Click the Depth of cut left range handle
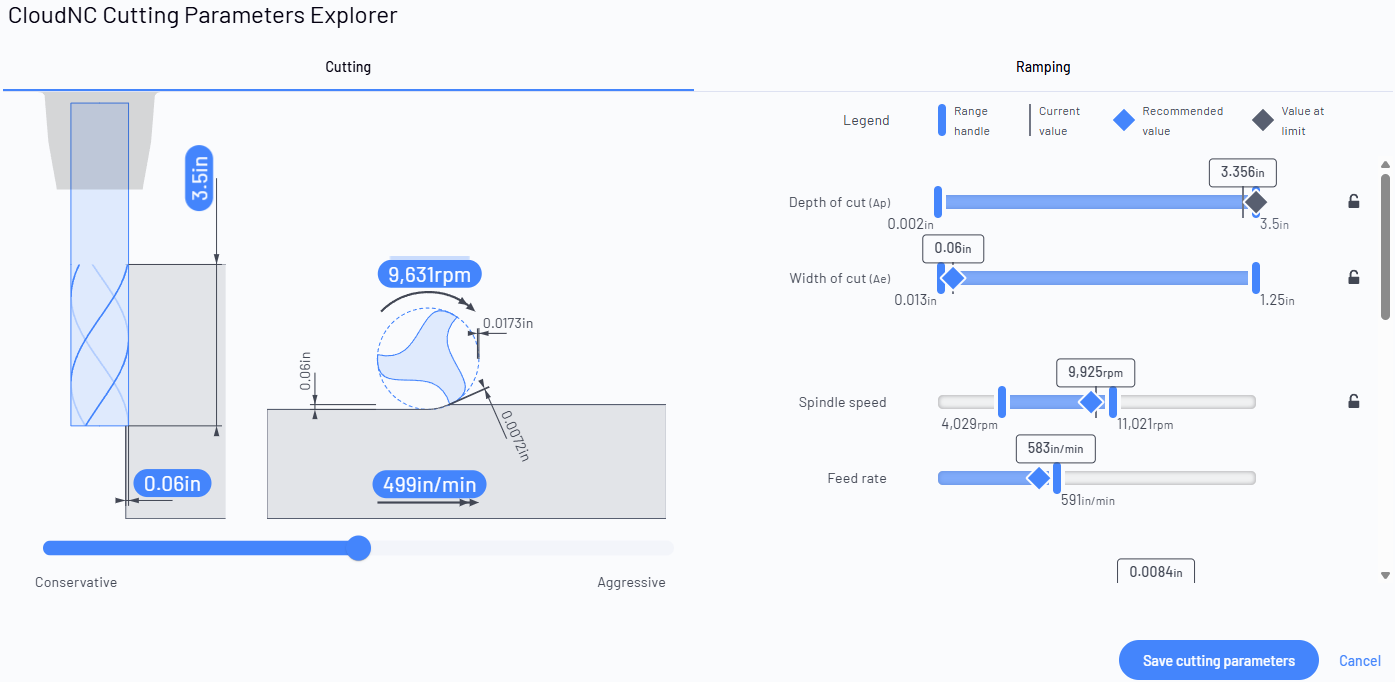The width and height of the screenshot is (1395, 682). click(x=938, y=202)
